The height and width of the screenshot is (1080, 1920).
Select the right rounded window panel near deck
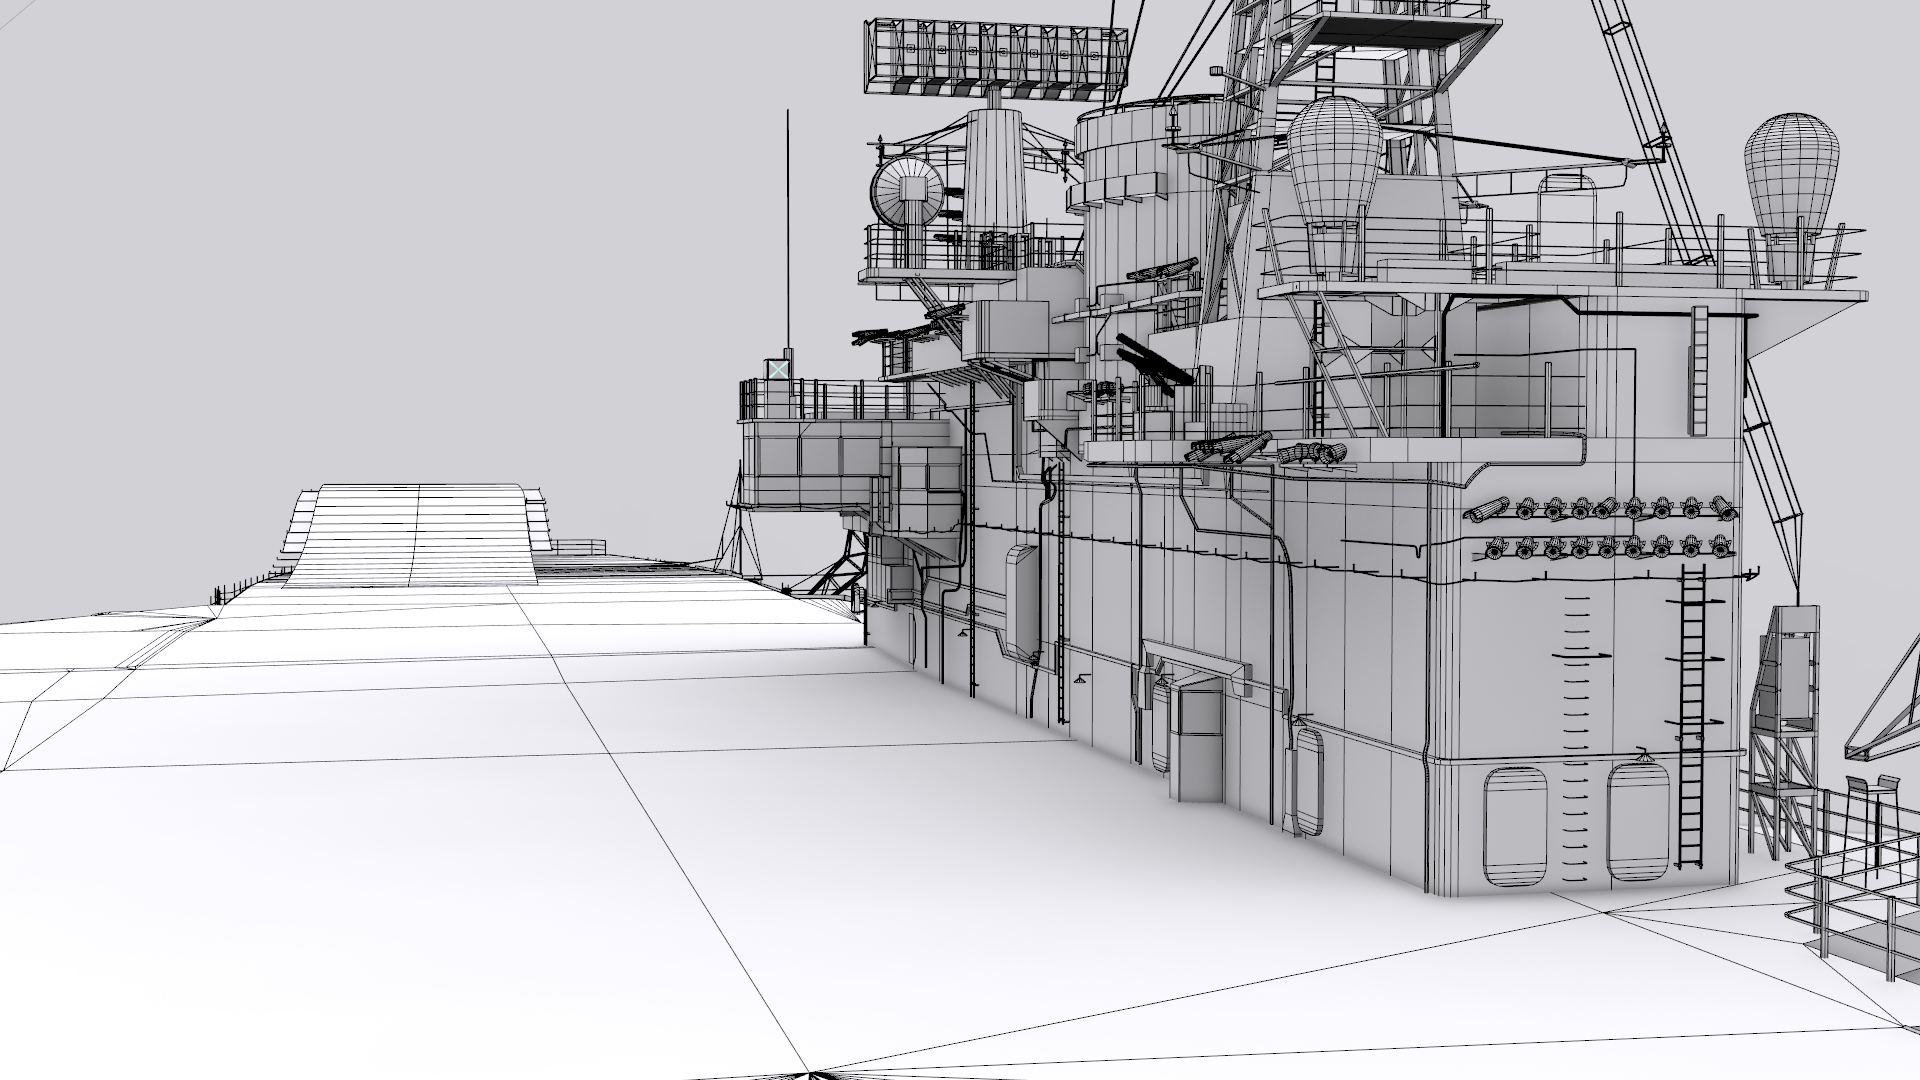[1637, 823]
